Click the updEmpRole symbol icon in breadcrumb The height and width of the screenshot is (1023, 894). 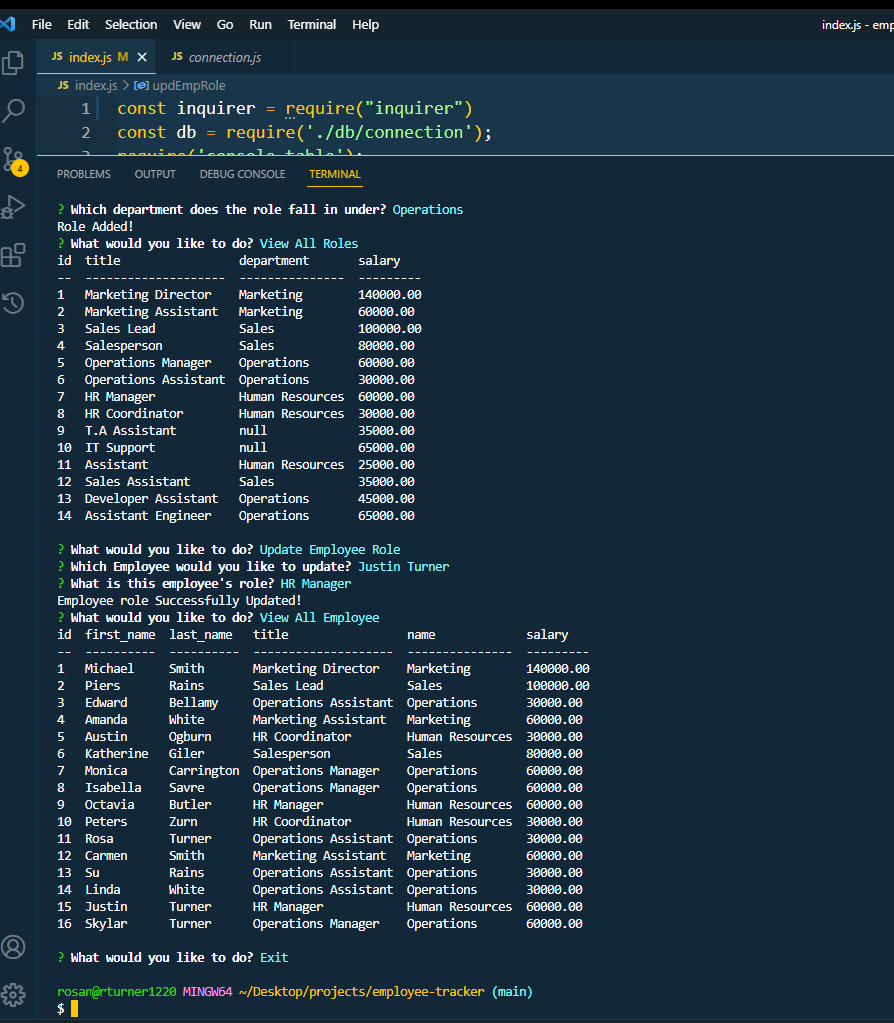point(141,85)
